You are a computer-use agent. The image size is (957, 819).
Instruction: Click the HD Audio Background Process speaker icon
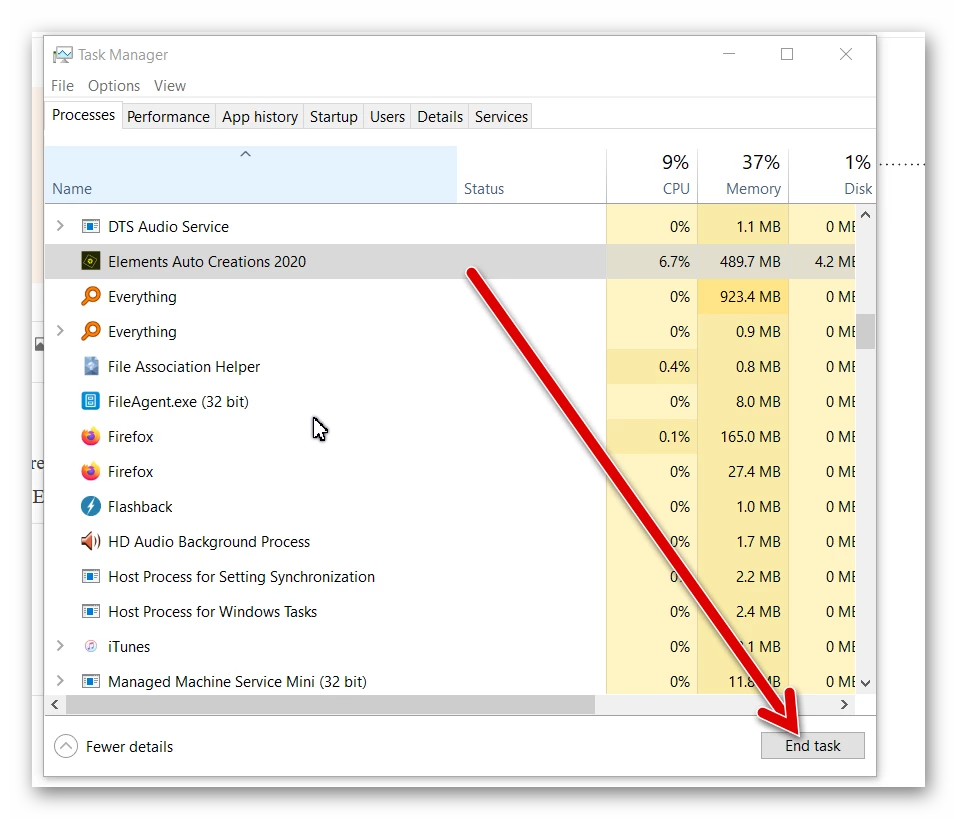pos(91,541)
